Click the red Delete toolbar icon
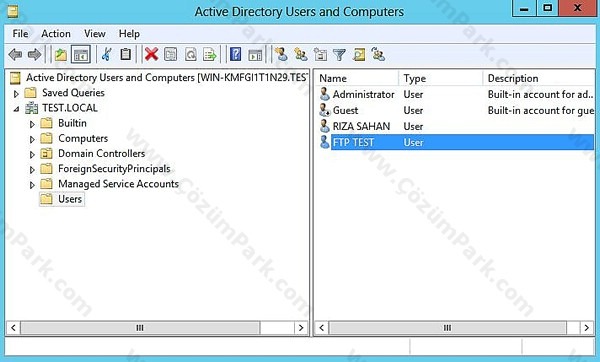The width and height of the screenshot is (600, 362). coord(151,54)
